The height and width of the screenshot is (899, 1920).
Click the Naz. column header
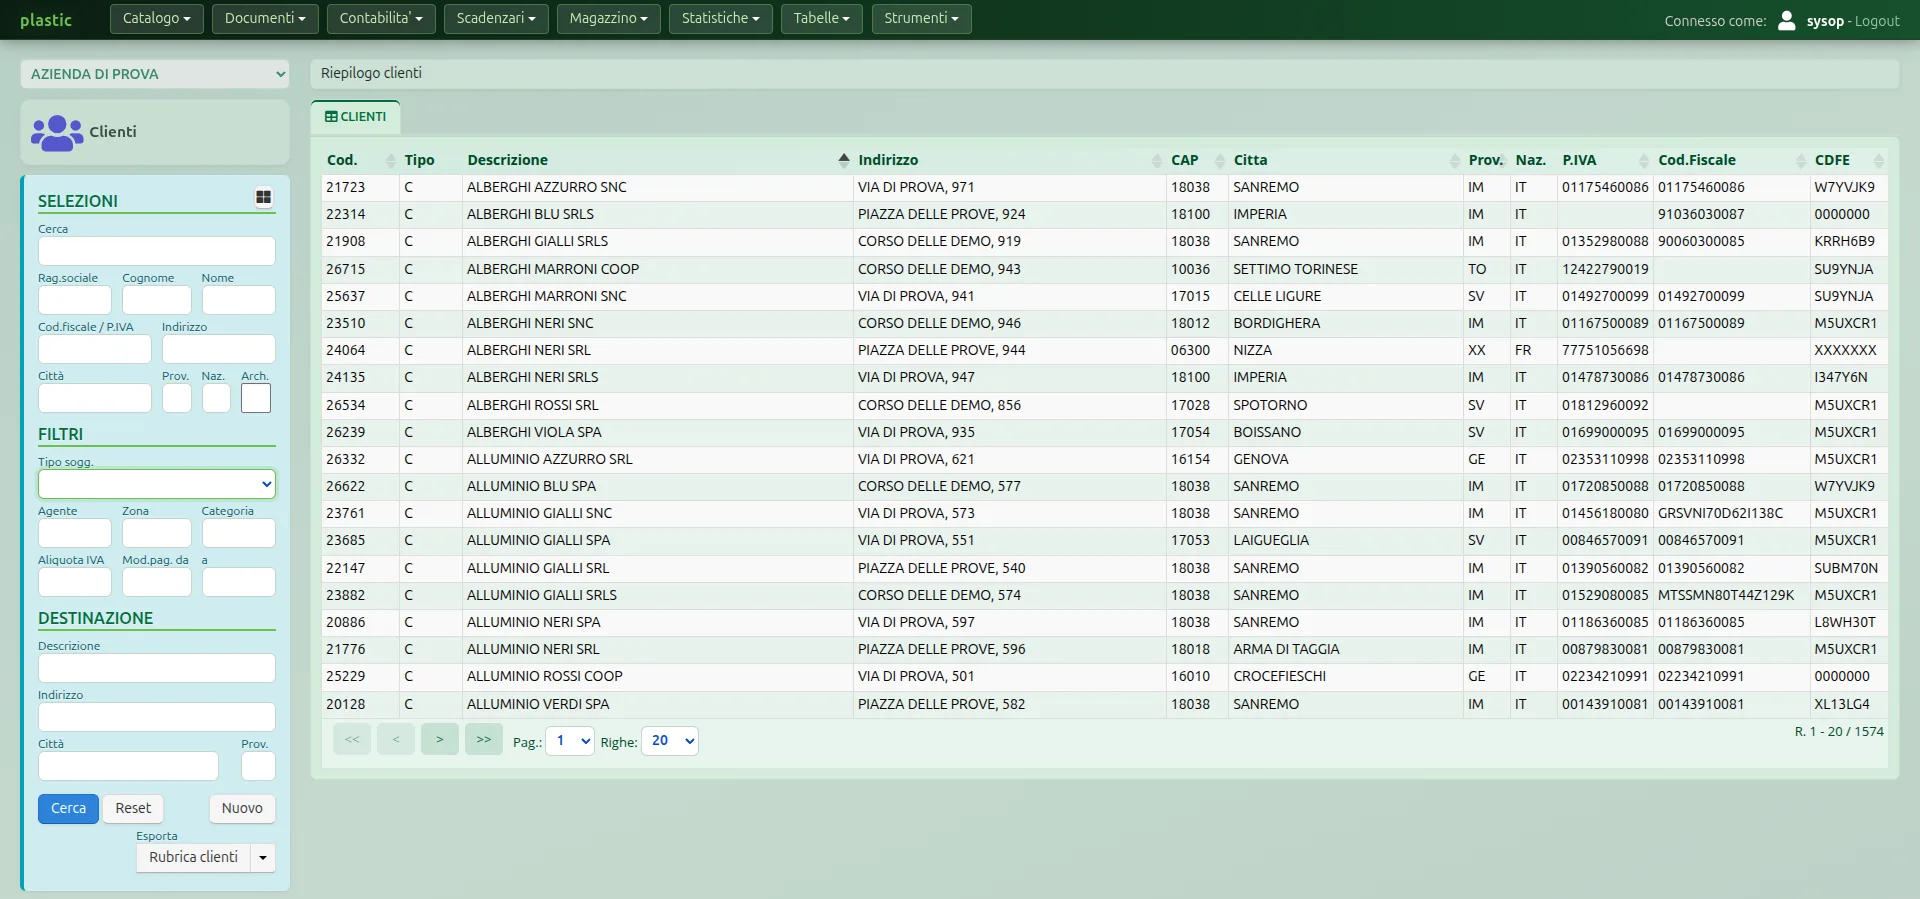pyautogui.click(x=1530, y=160)
